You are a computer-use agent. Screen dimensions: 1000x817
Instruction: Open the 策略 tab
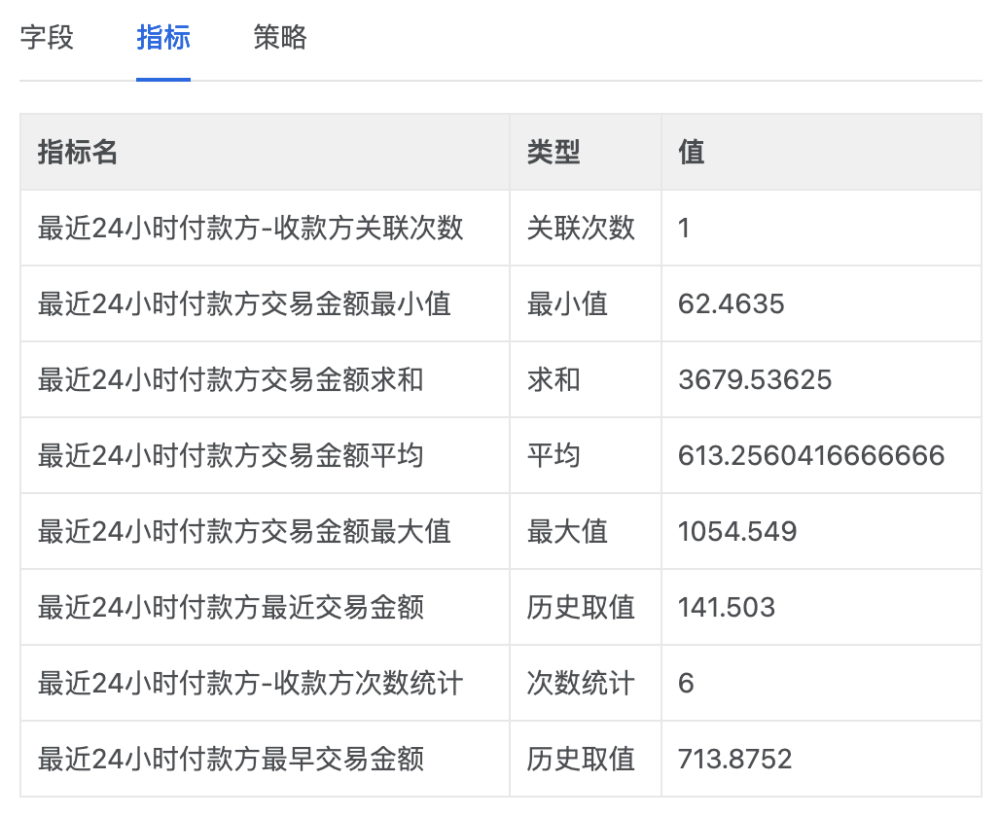click(x=280, y=39)
